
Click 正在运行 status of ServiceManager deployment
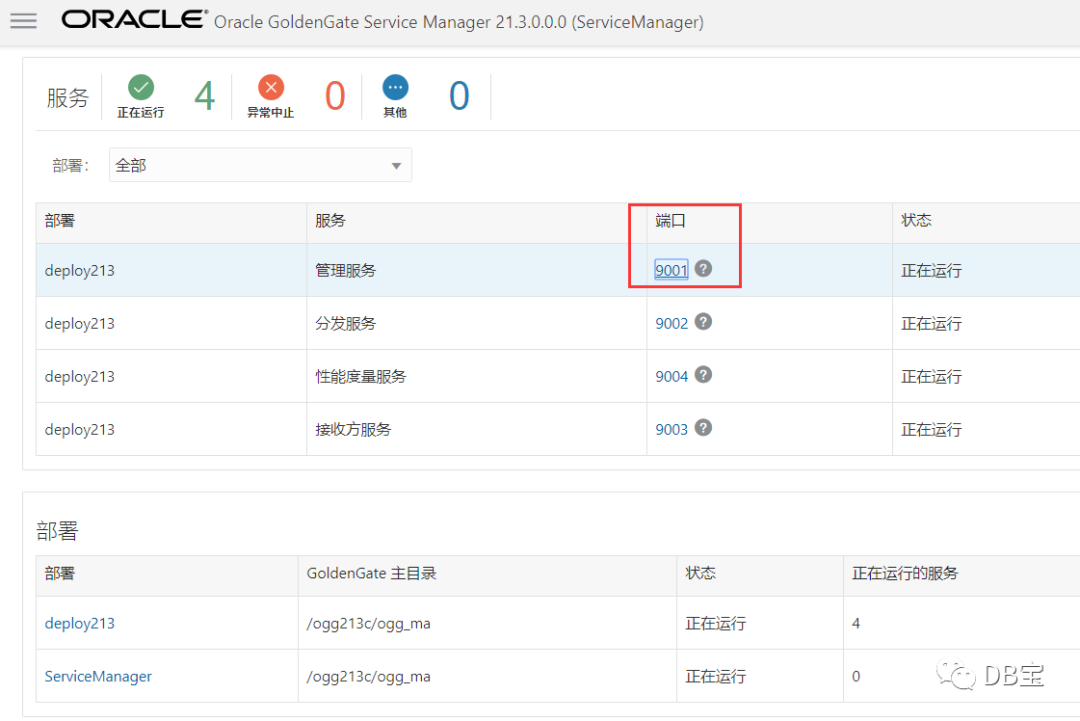click(x=716, y=676)
